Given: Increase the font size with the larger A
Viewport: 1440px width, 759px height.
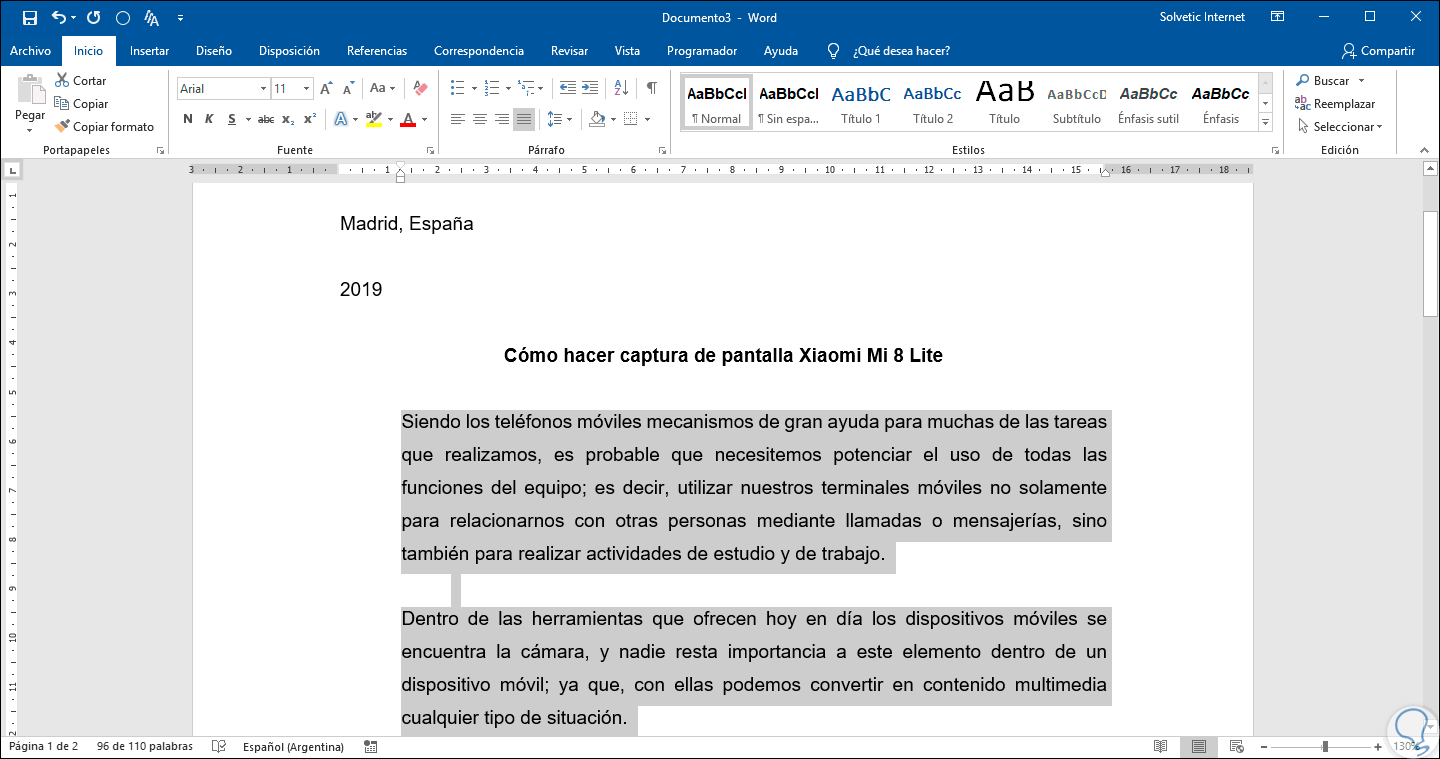Looking at the screenshot, I should point(326,89).
